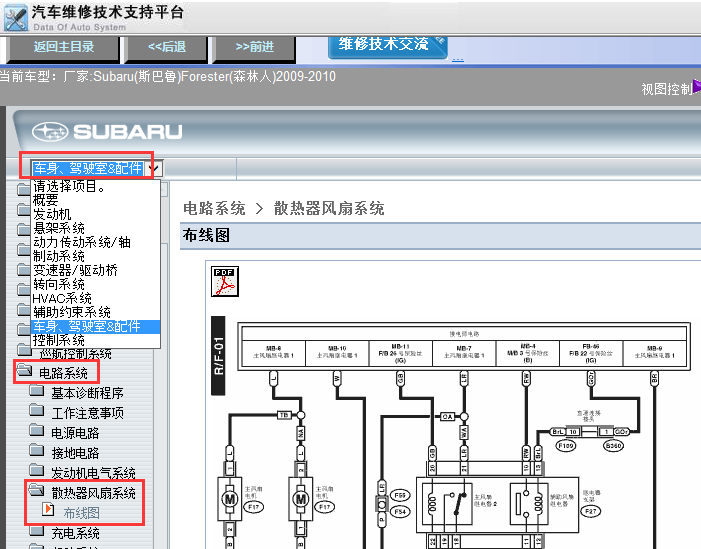Click folder icon beside 基本诊断程序
Viewport: 701px width, 549px height.
(37, 391)
